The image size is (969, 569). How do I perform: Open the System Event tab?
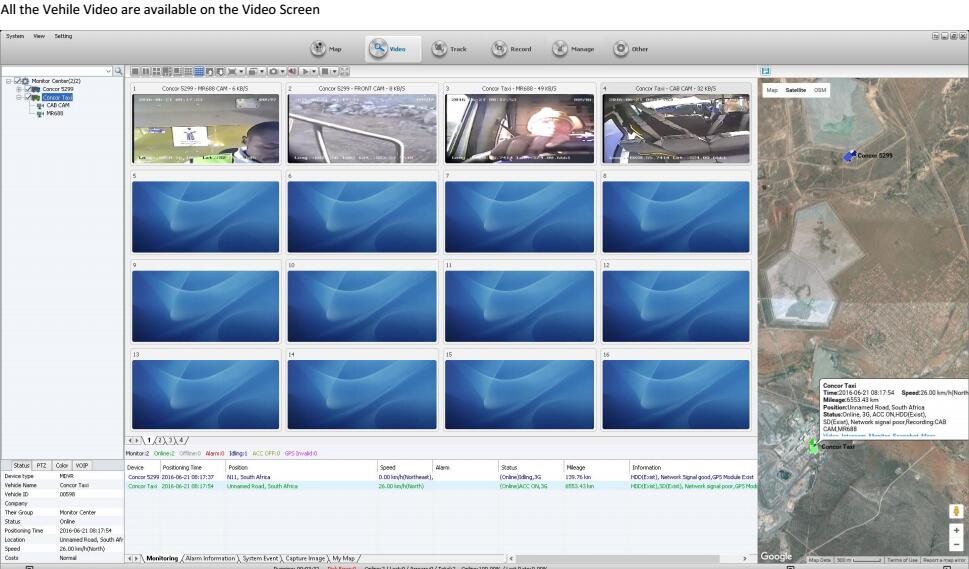point(260,558)
